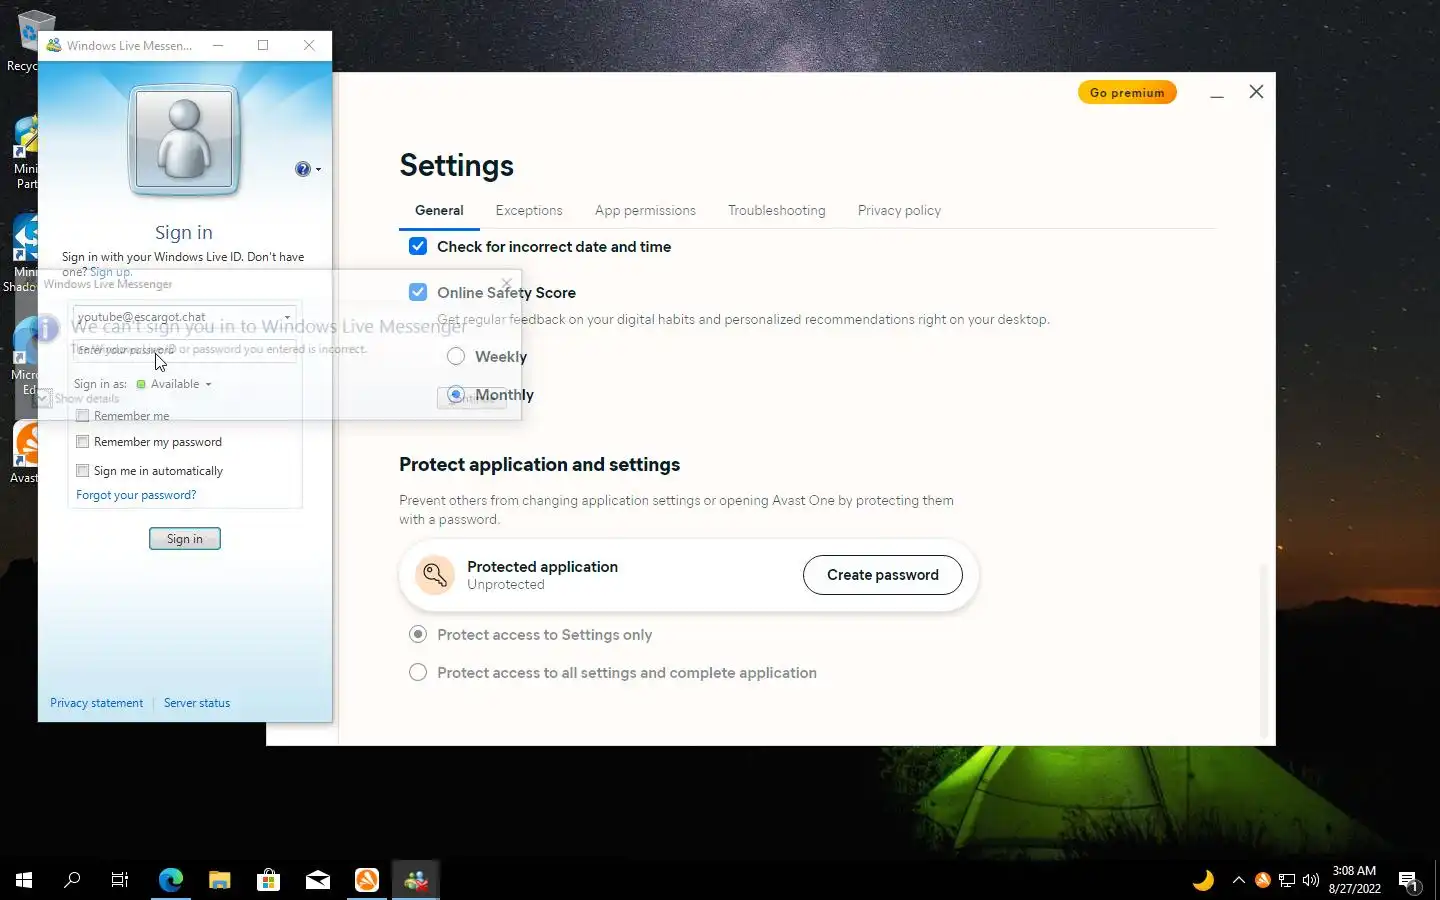
Task: Open the Server status link
Action: (x=197, y=703)
